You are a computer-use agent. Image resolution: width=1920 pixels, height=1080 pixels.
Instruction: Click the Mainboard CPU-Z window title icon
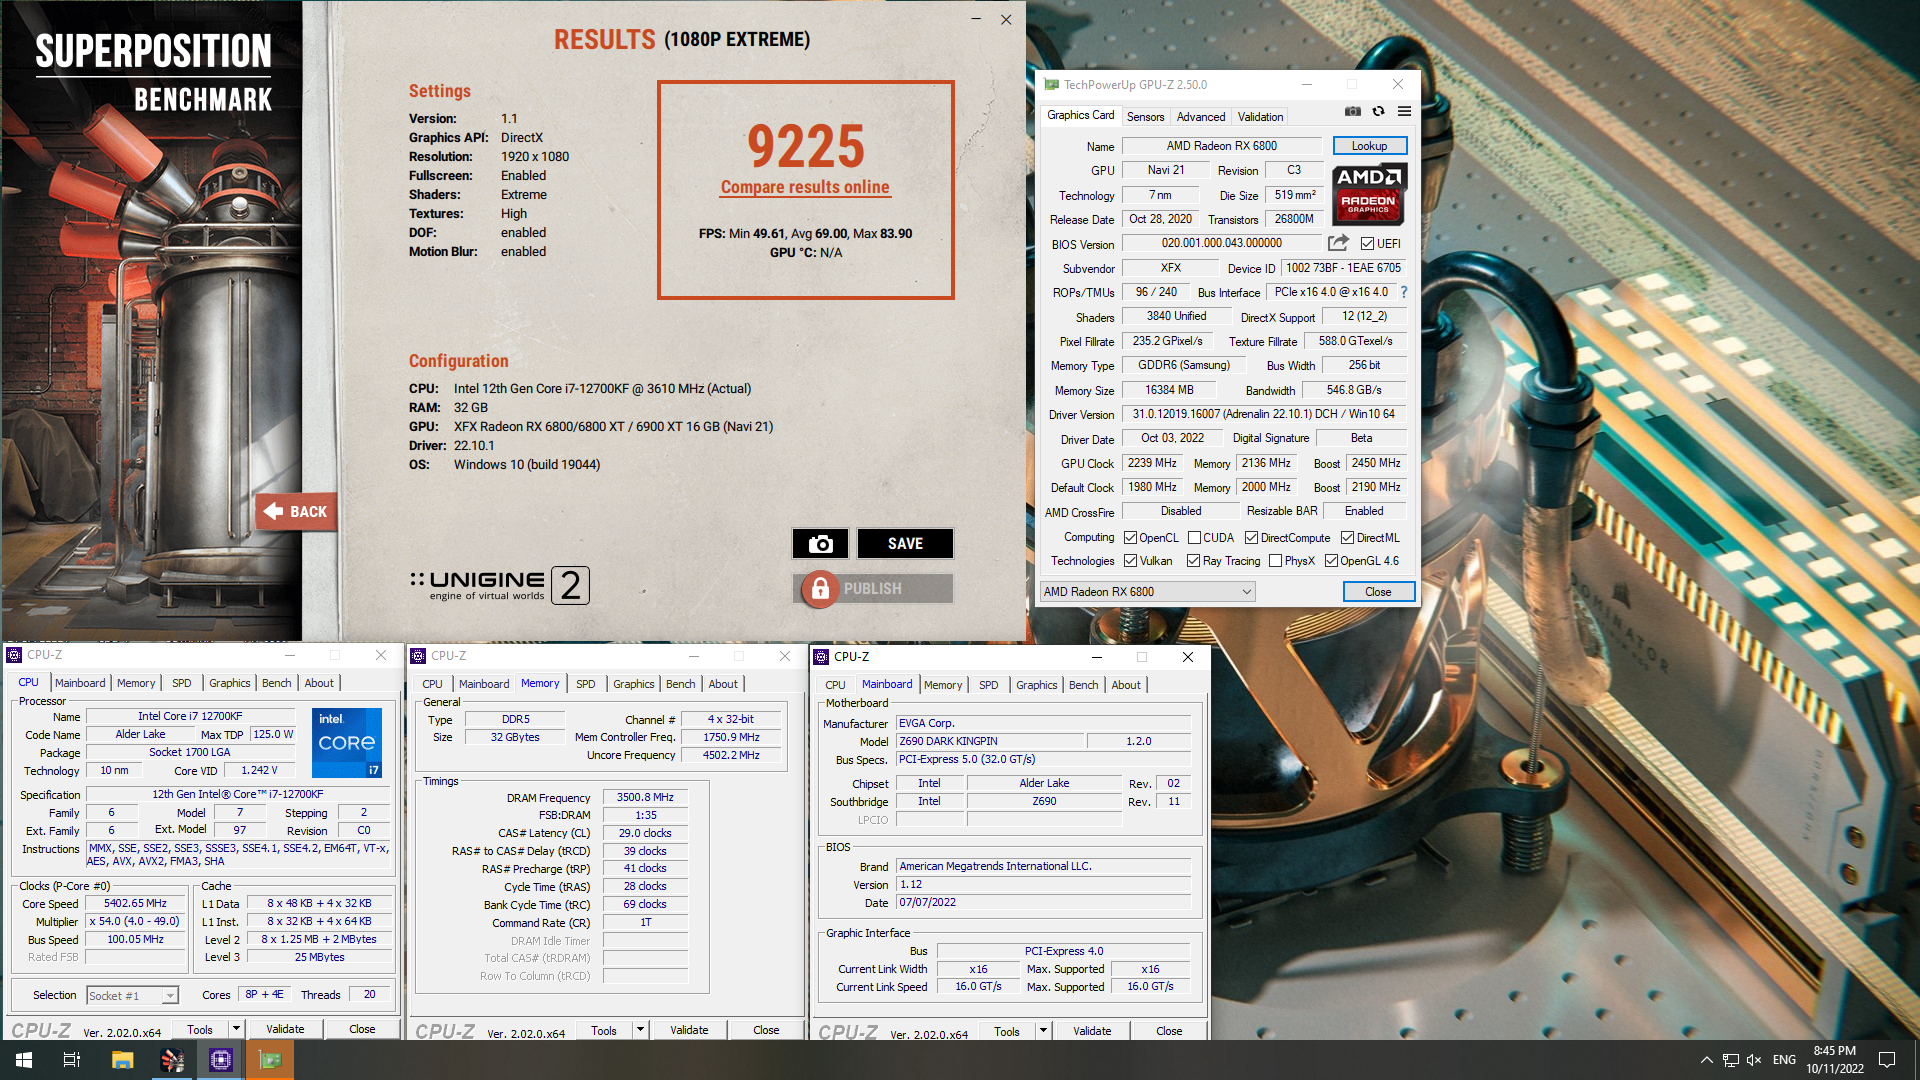coord(821,657)
